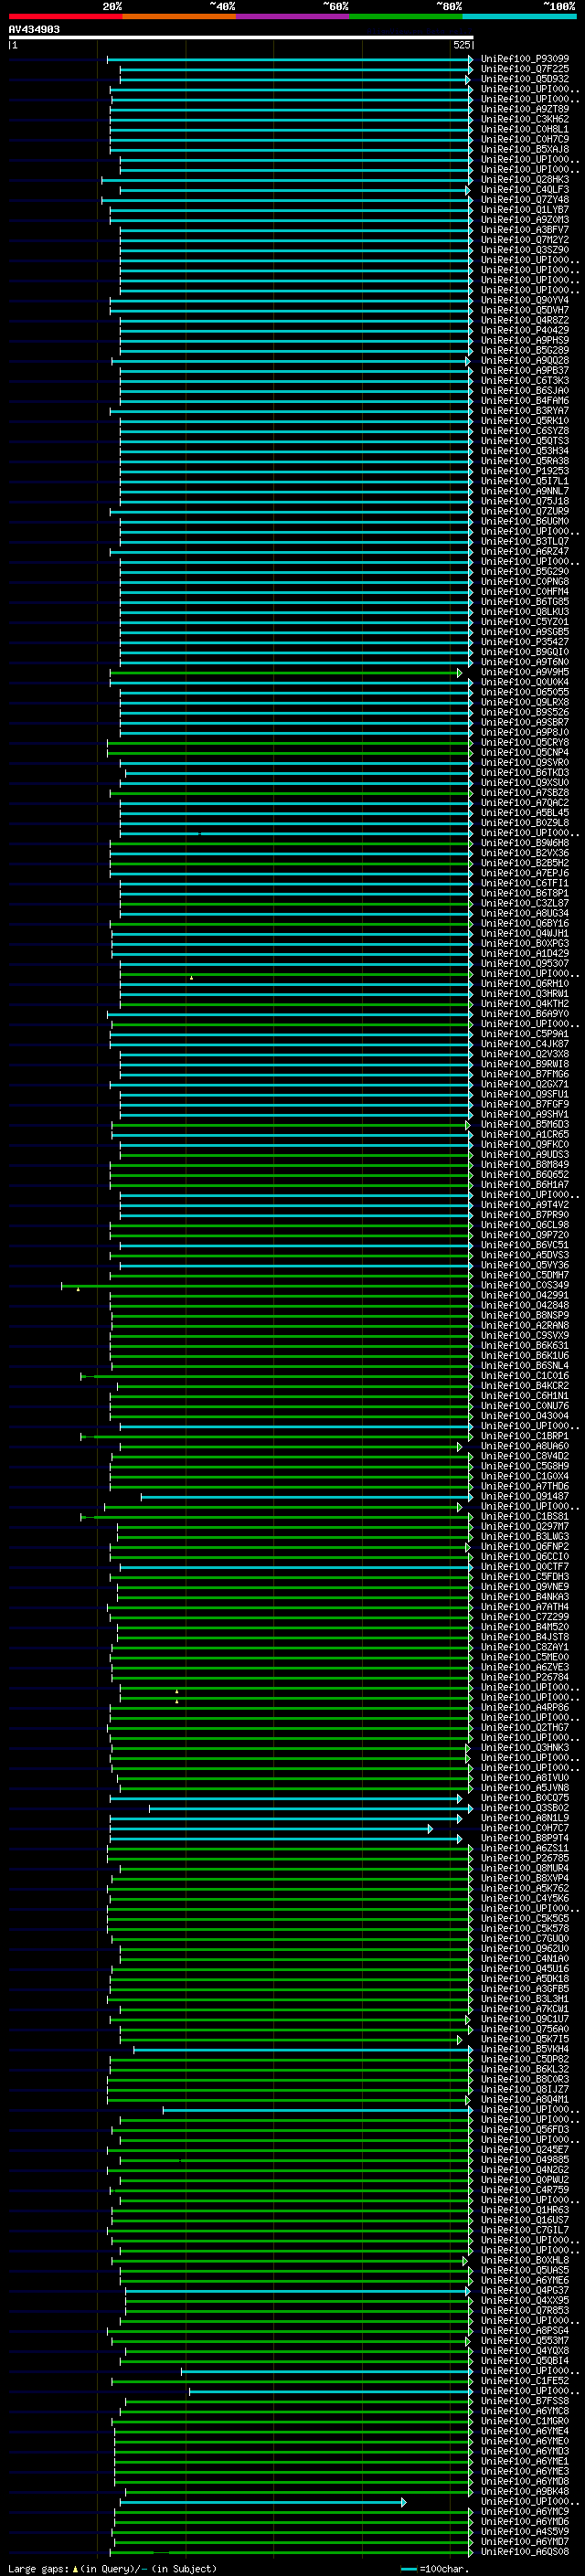
Task: Open hit UniRef100_A9ZT89
Action: point(524,109)
